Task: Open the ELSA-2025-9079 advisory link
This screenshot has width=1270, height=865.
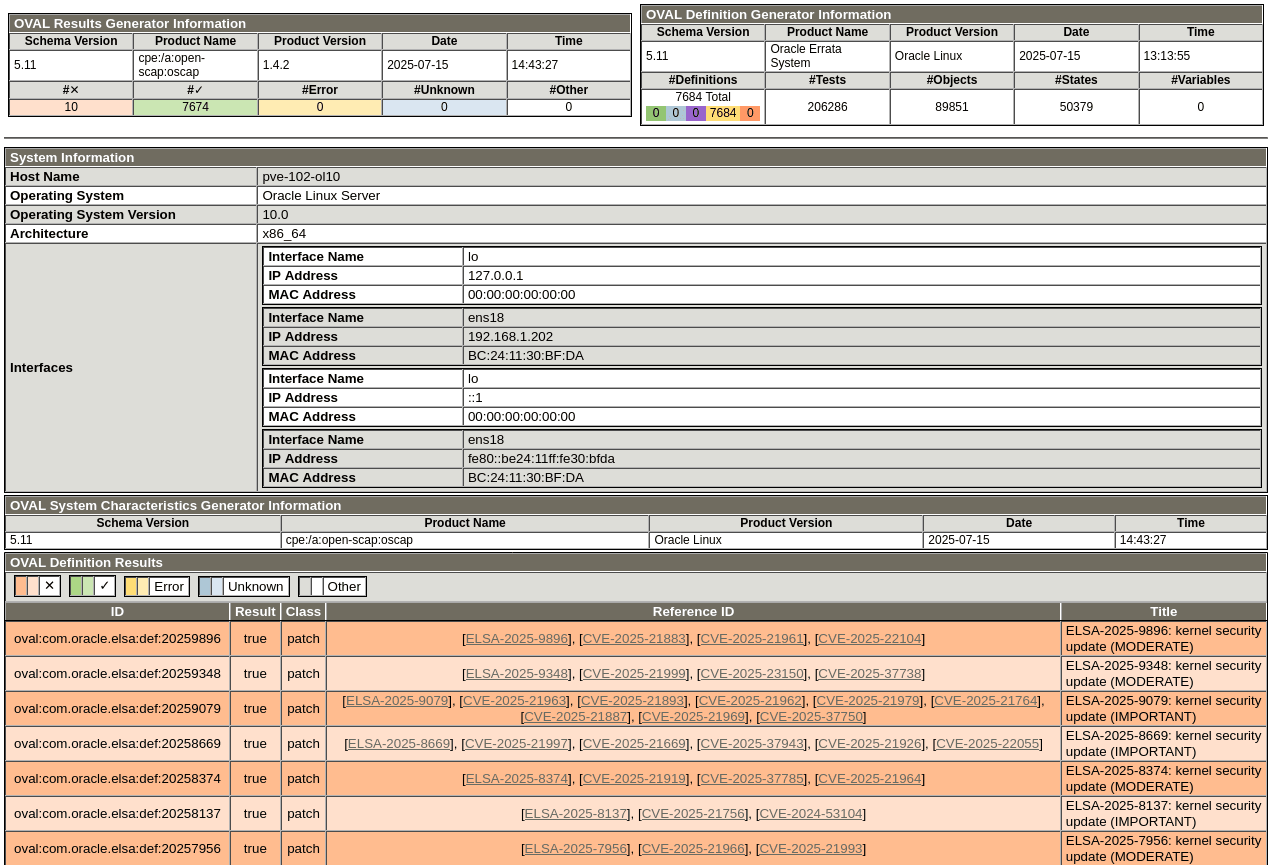Action: tap(397, 701)
